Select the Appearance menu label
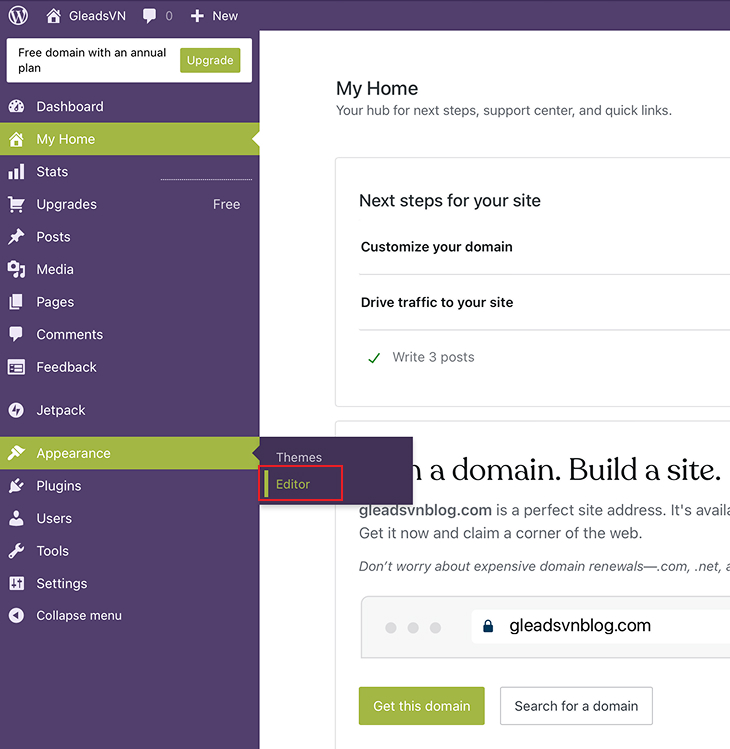Viewport: 730px width, 749px height. click(73, 453)
